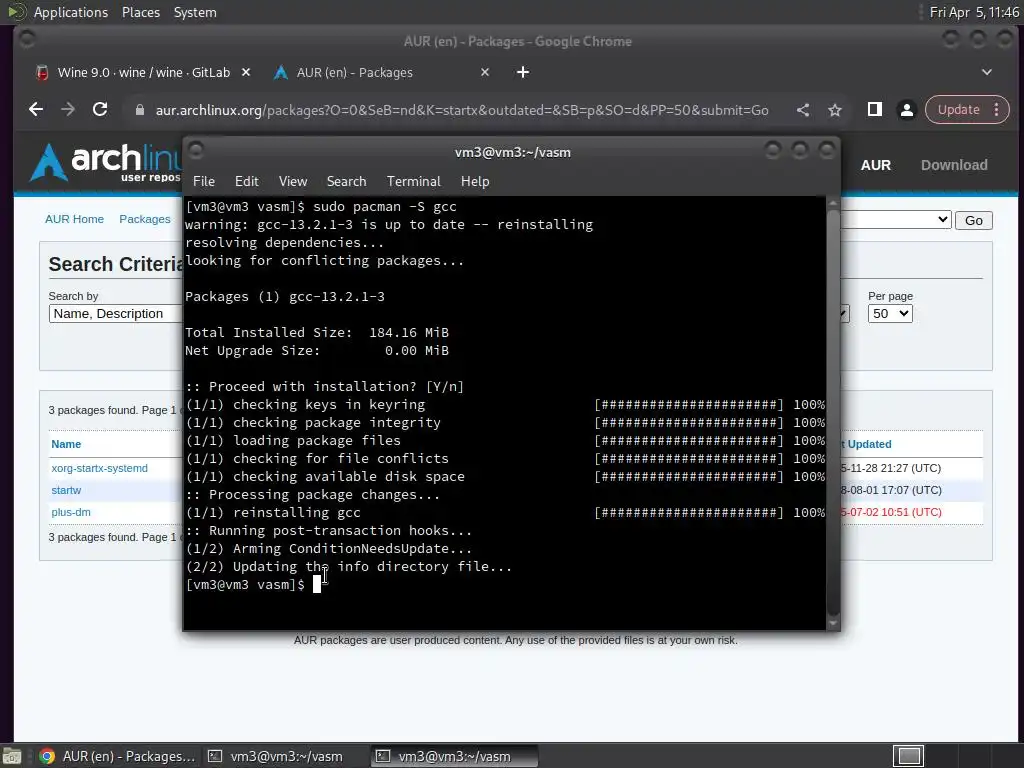Click text 'Packages (1) gcc-13.2.1-3'
The image size is (1024, 768).
click(x=285, y=296)
